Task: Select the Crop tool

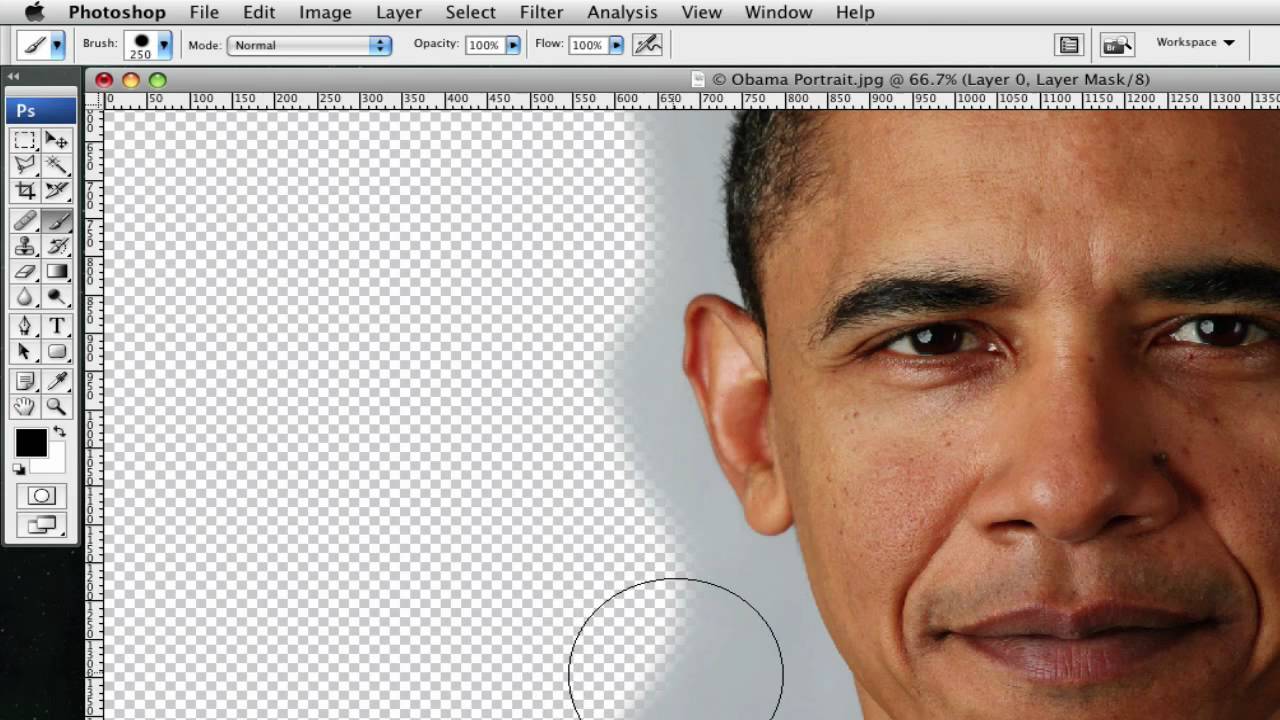Action: coord(25,190)
